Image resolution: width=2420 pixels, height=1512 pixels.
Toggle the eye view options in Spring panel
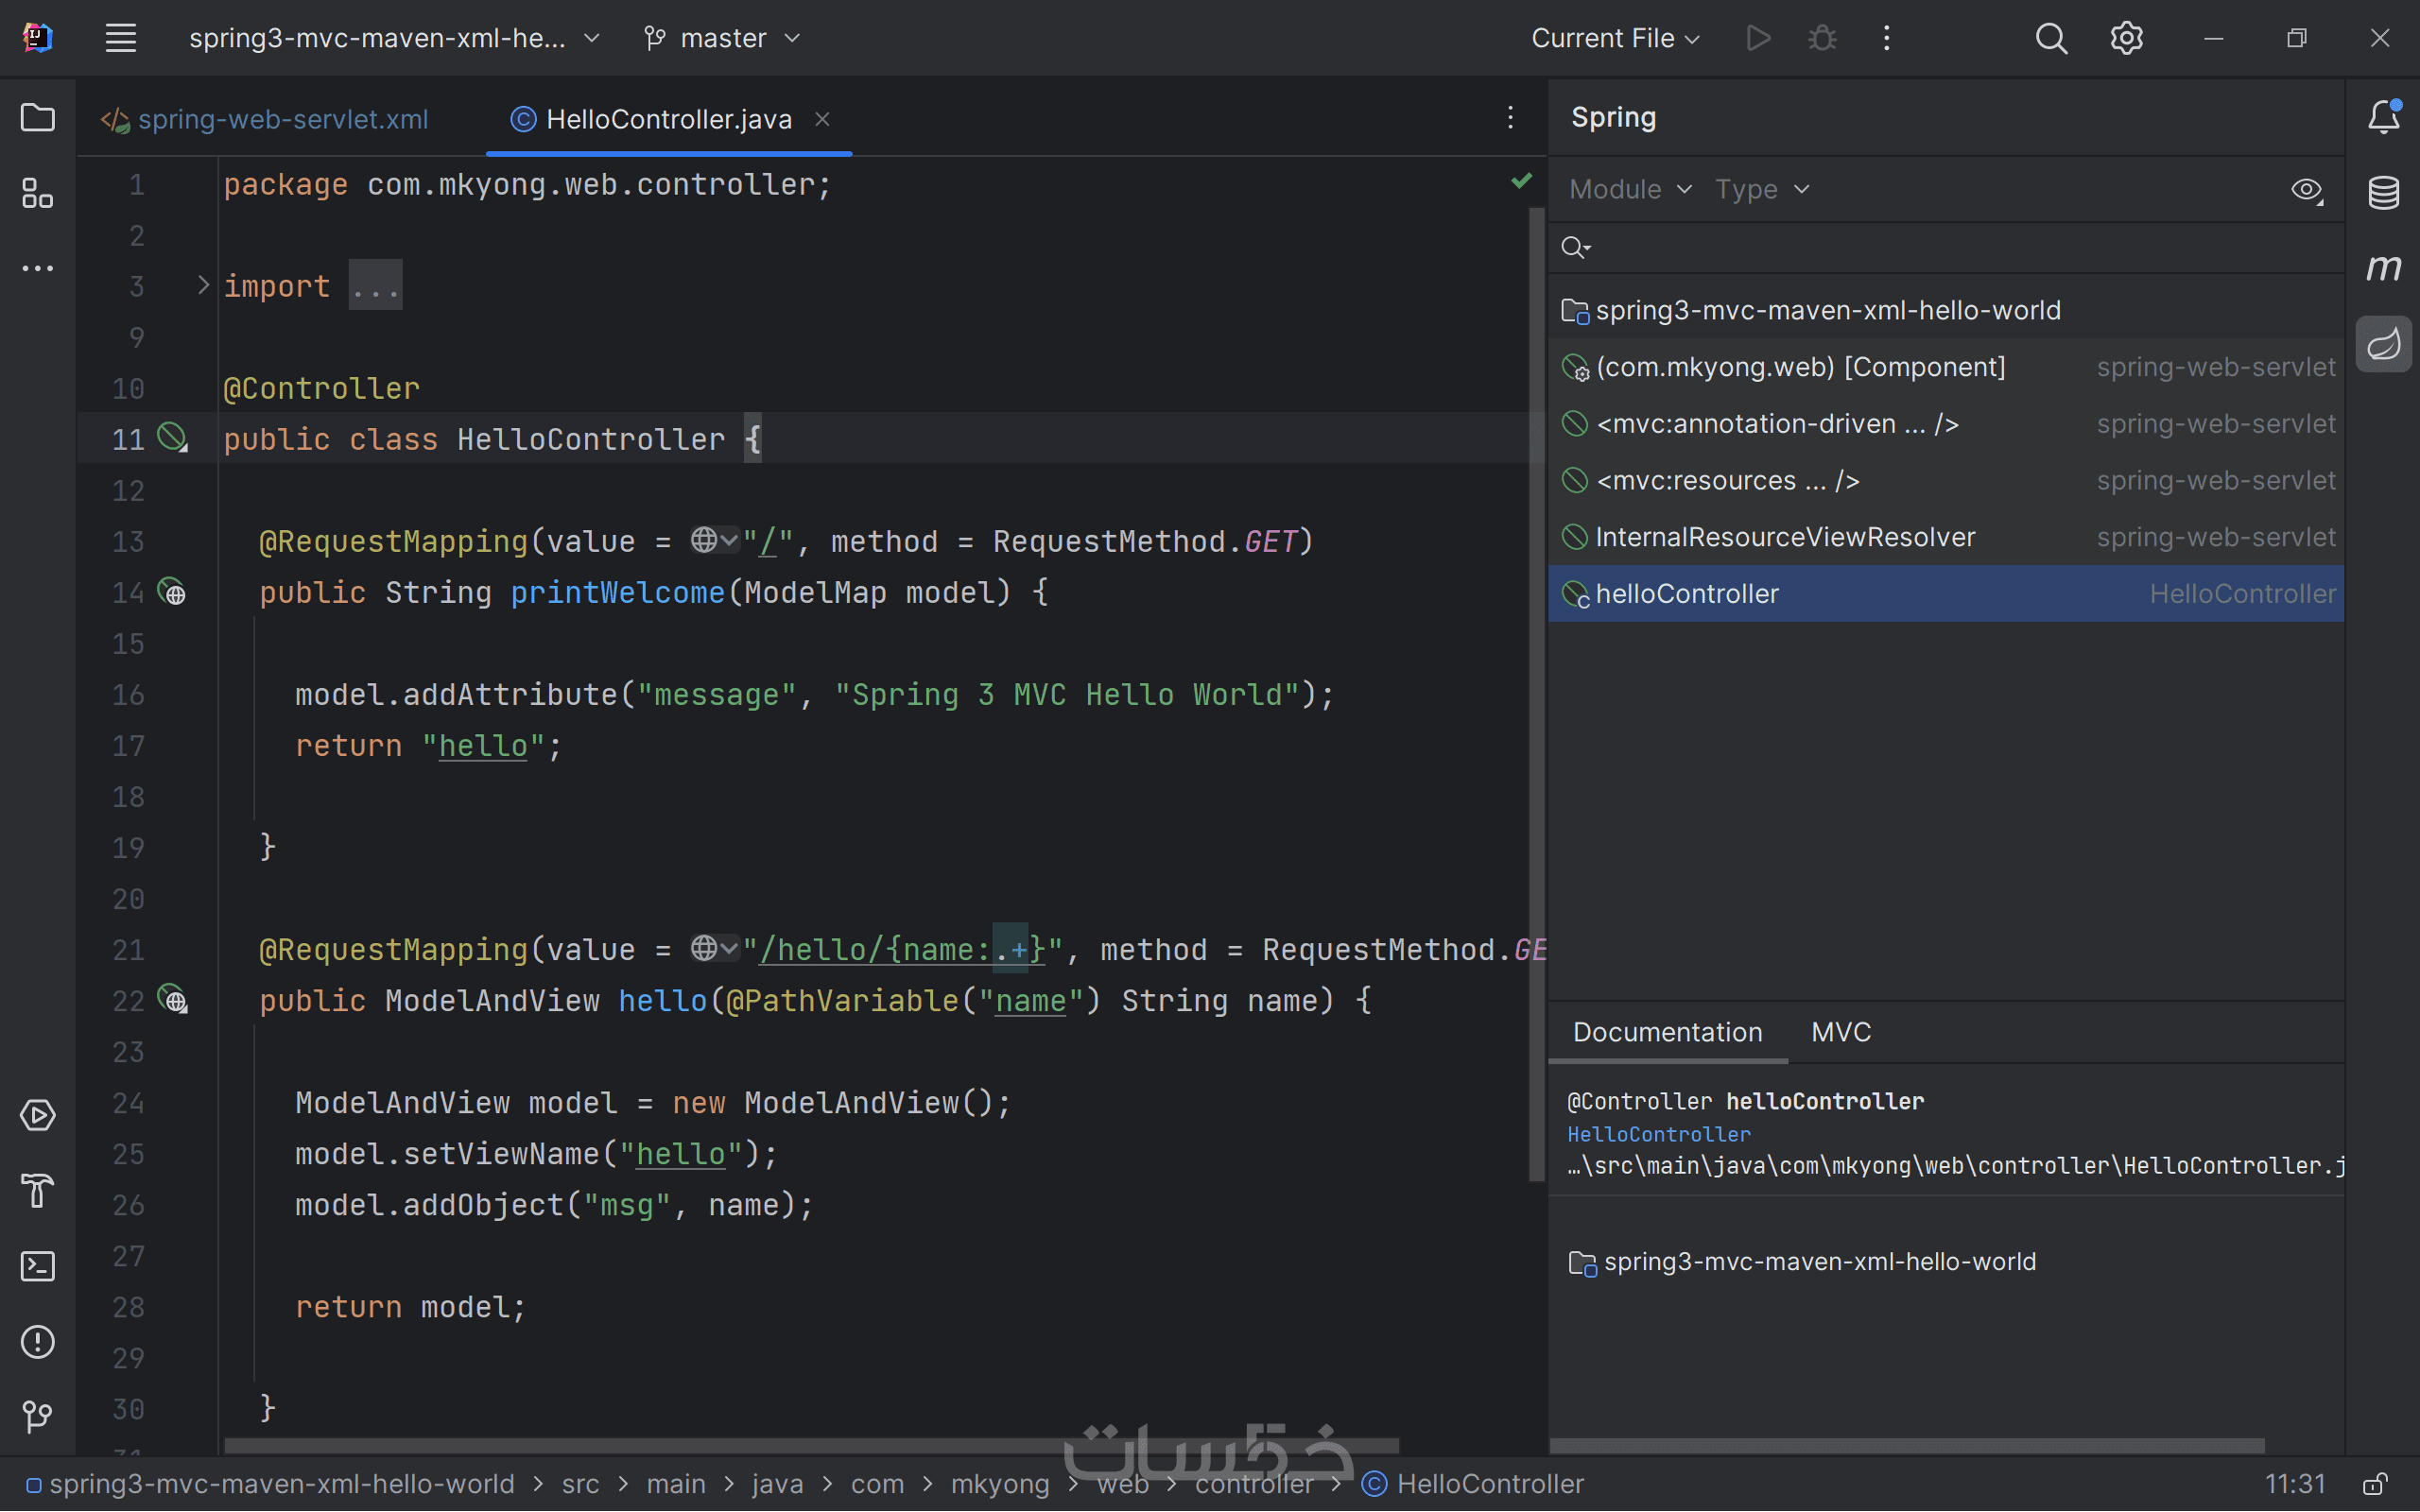2306,190
